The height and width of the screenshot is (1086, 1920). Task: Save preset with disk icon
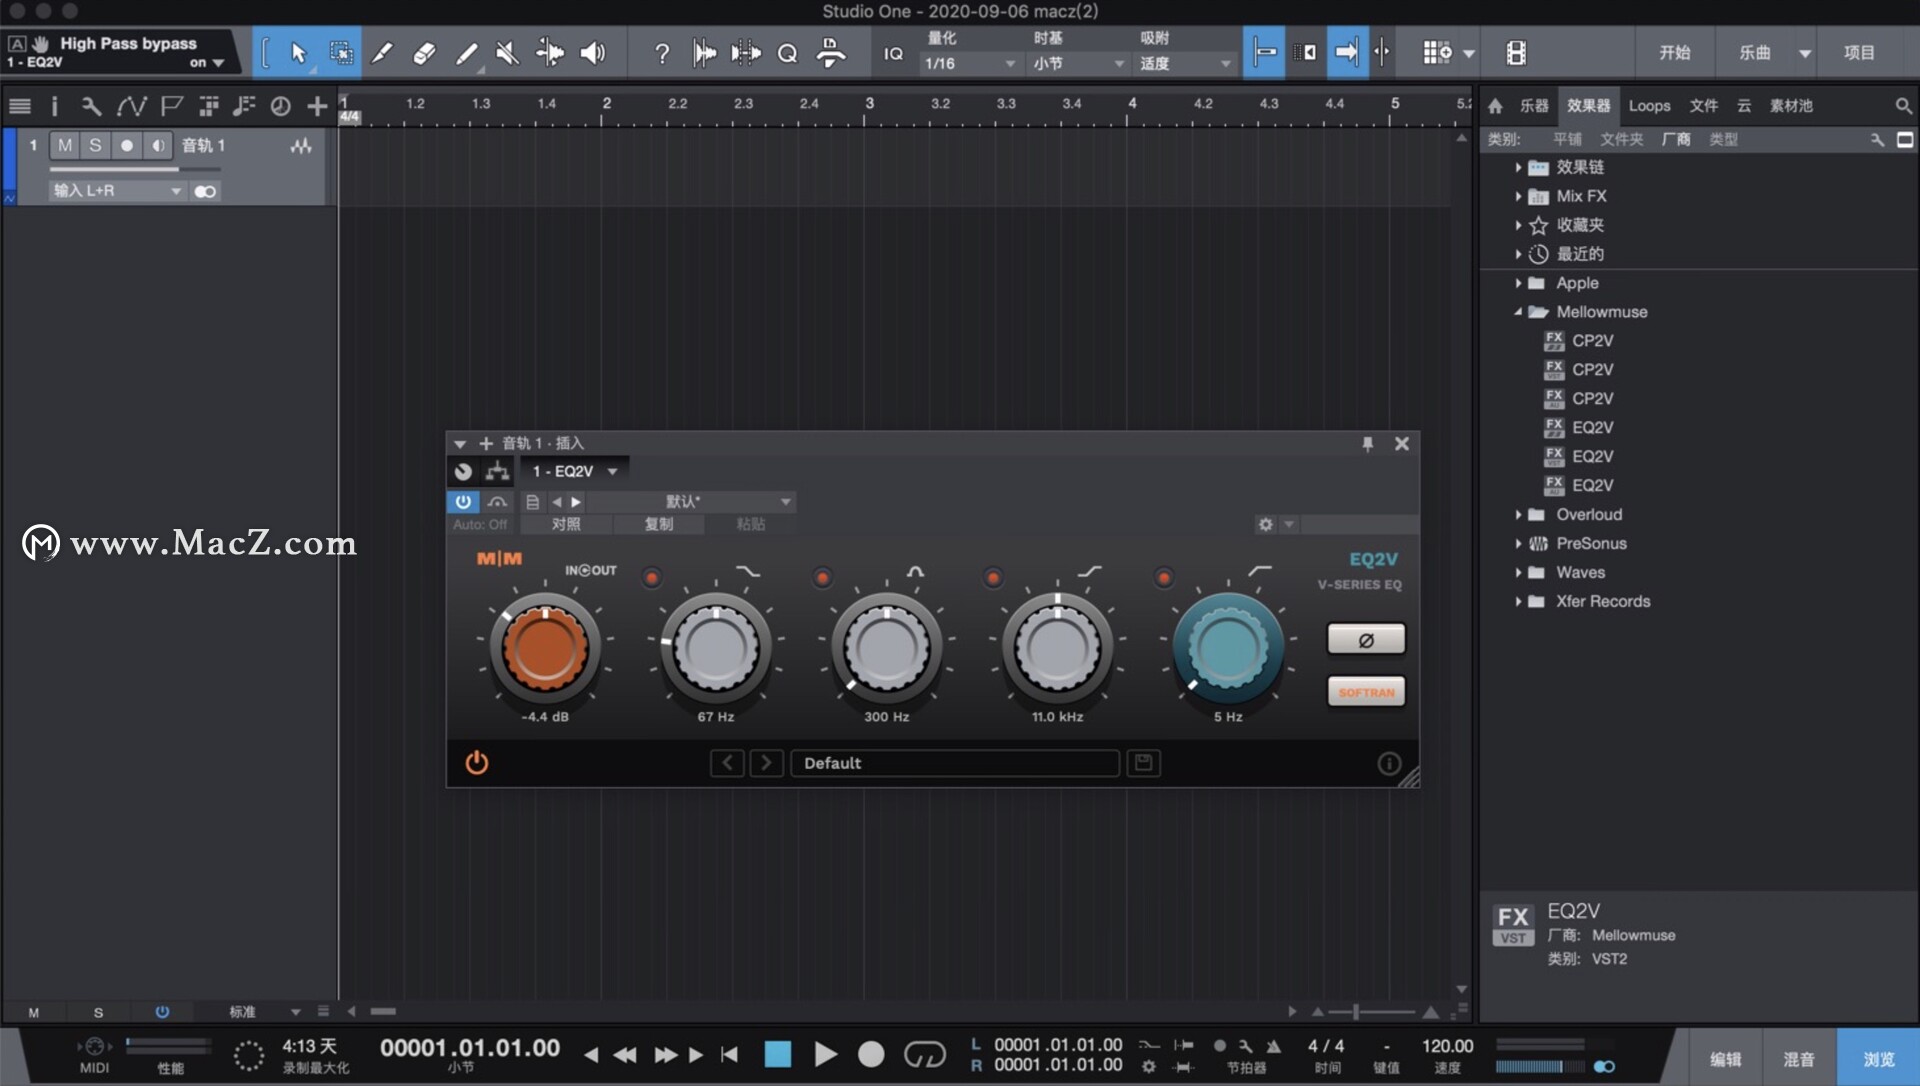pos(1144,763)
